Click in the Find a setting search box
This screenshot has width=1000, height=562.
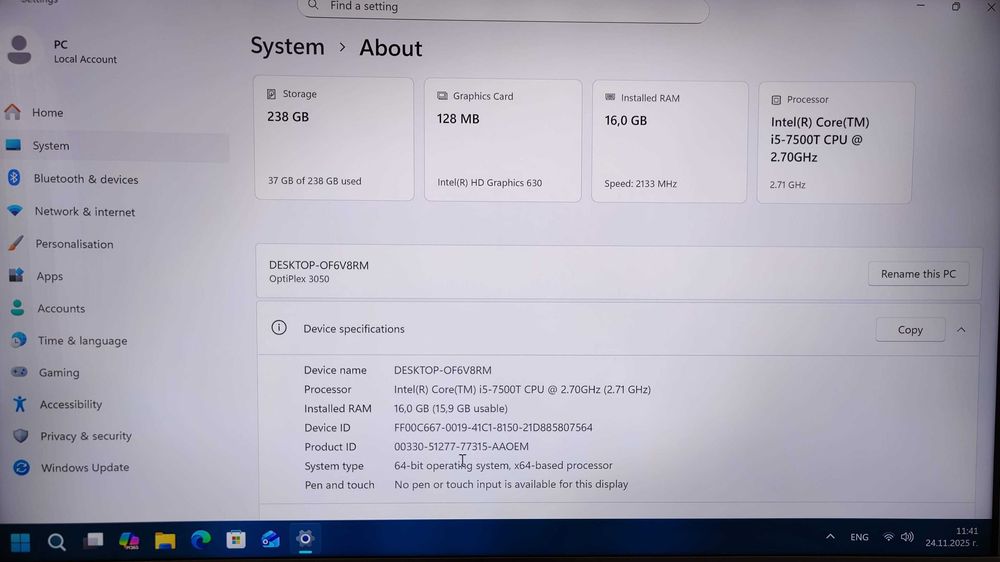[503, 8]
